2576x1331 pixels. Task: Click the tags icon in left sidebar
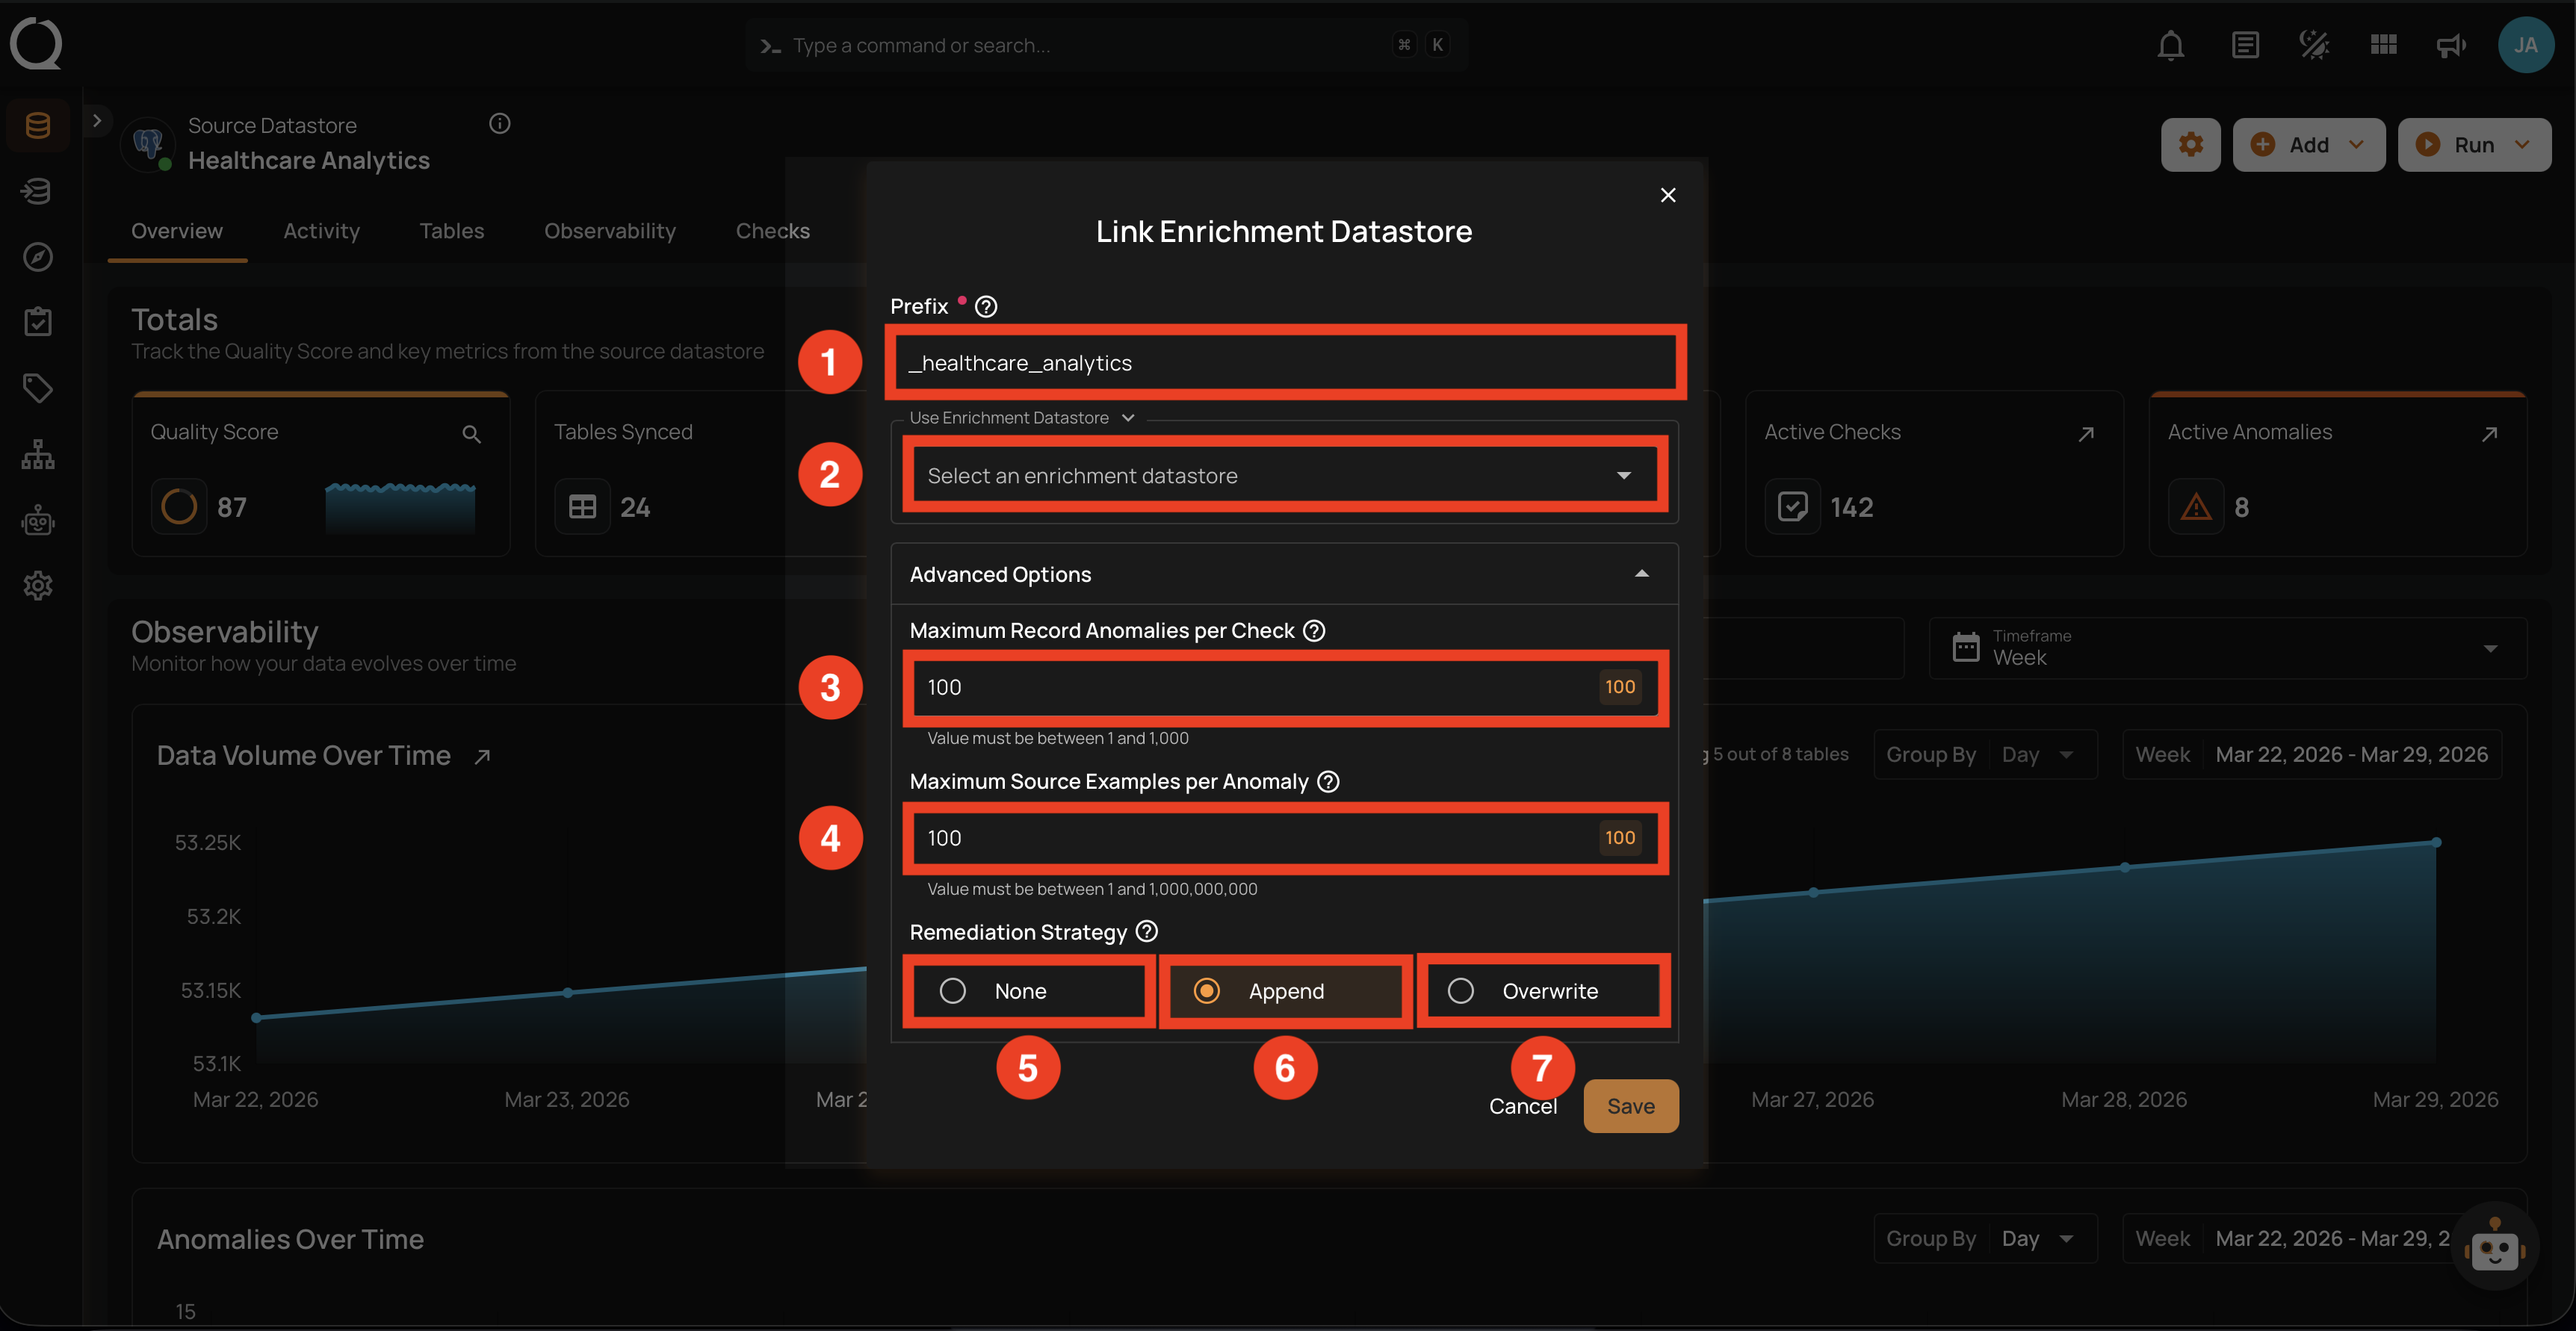(38, 388)
